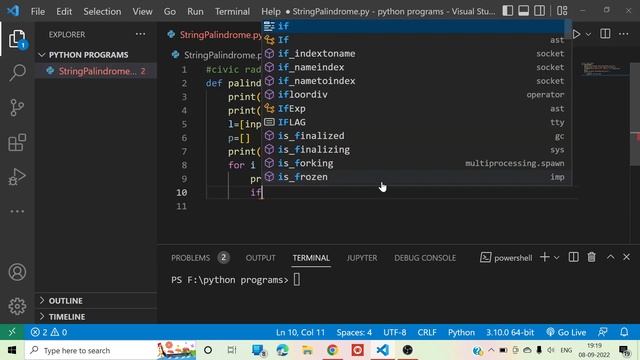
Task: Choose if_nametoindex suggestion
Action: pos(416,81)
